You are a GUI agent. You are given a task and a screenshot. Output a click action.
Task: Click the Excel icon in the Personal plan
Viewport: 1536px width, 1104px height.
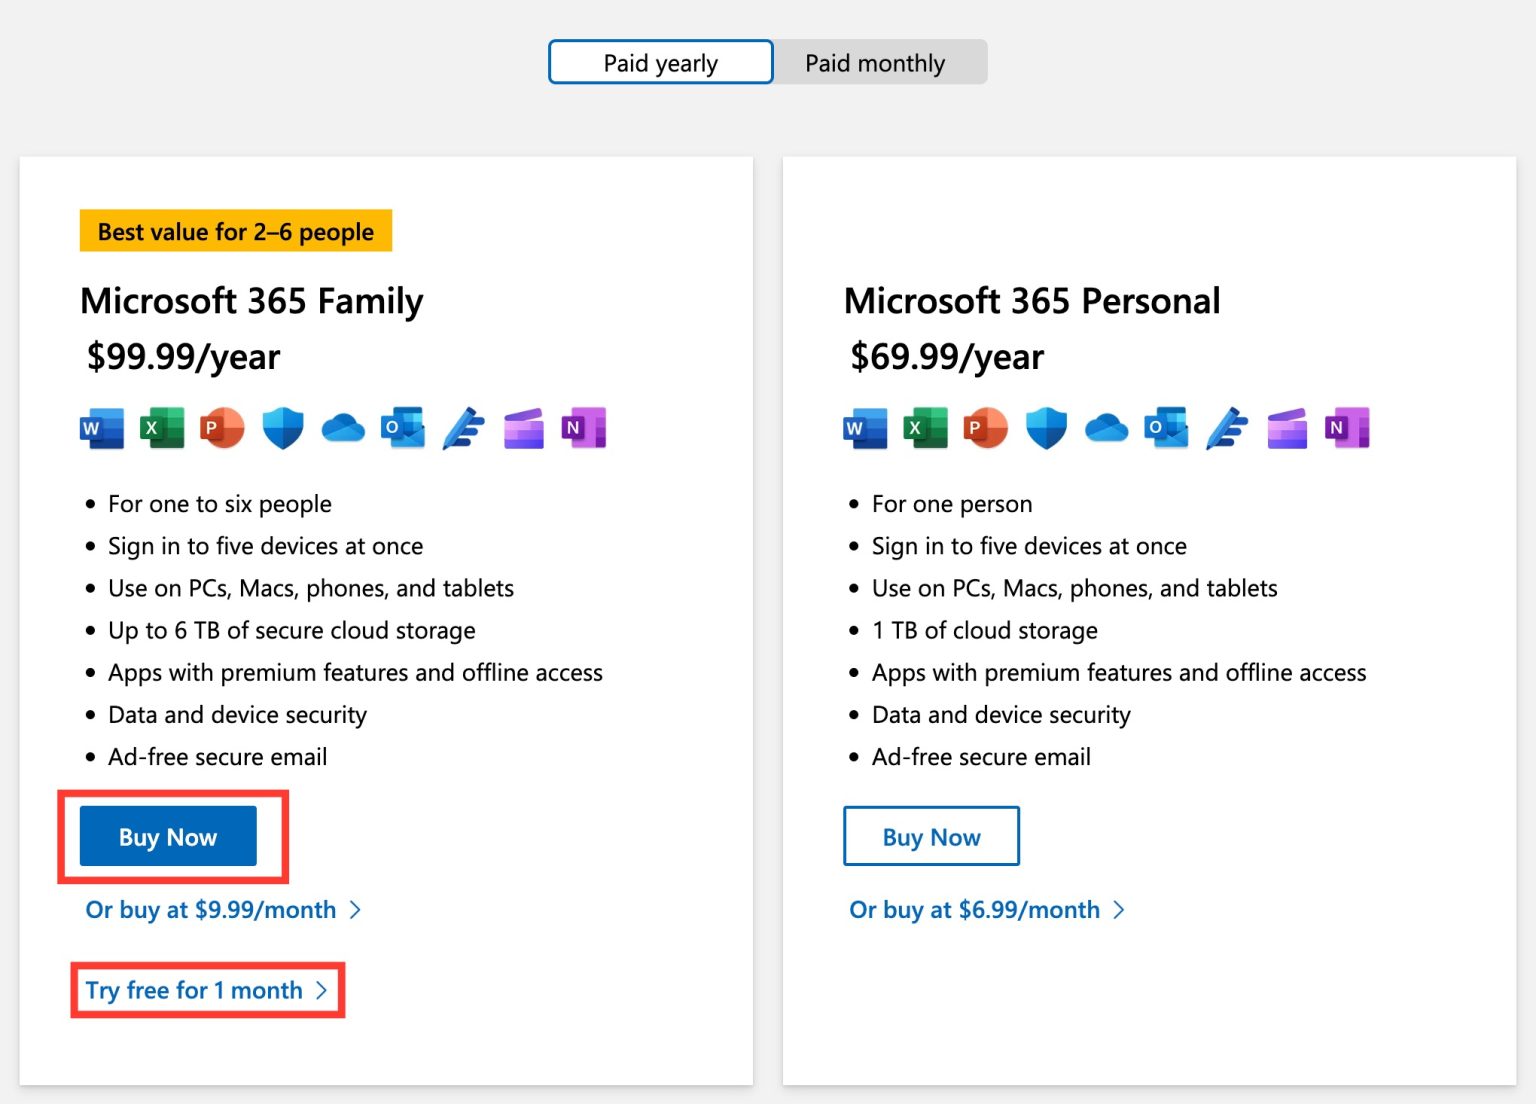pyautogui.click(x=926, y=427)
